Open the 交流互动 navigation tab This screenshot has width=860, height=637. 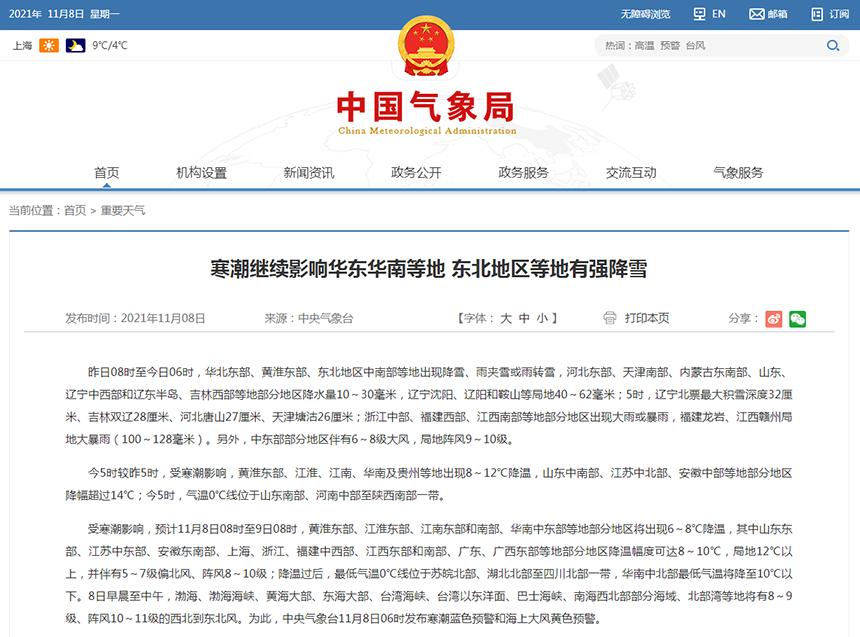(631, 173)
